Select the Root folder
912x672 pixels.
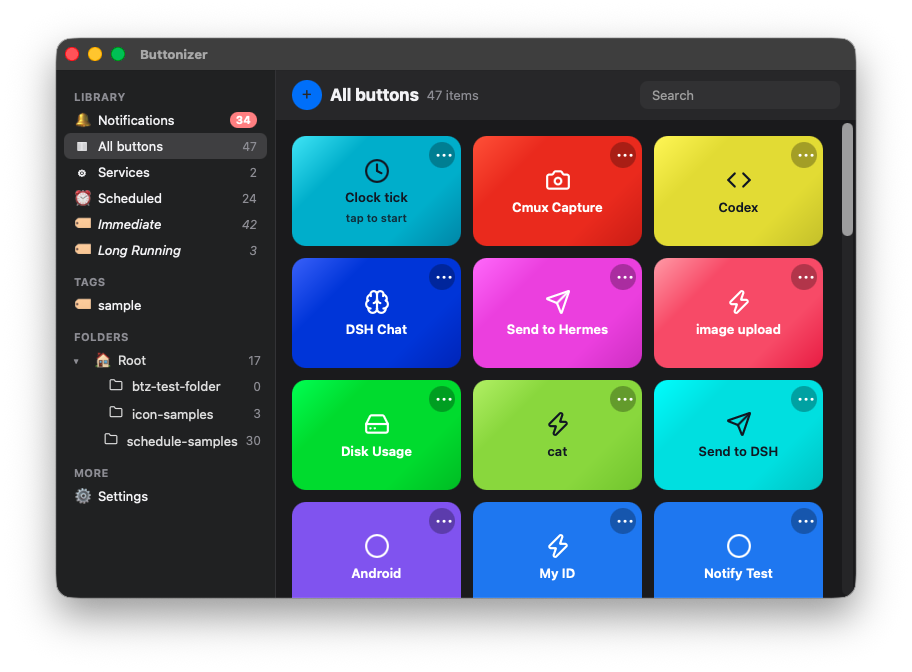pos(165,360)
